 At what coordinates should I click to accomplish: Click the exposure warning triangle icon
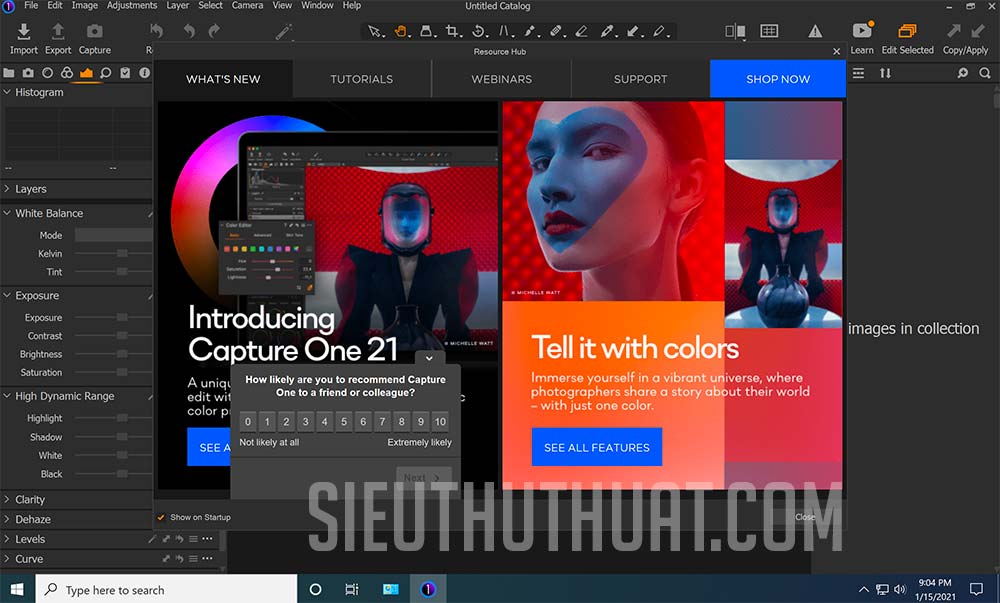(x=815, y=31)
